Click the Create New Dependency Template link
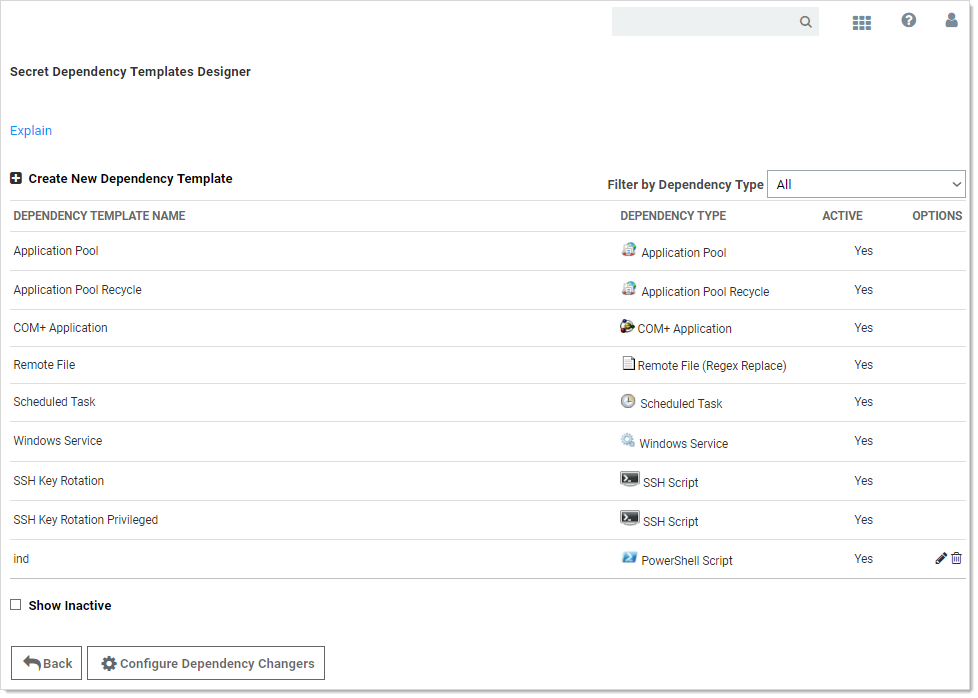Viewport: 978px width, 698px height. tap(130, 179)
